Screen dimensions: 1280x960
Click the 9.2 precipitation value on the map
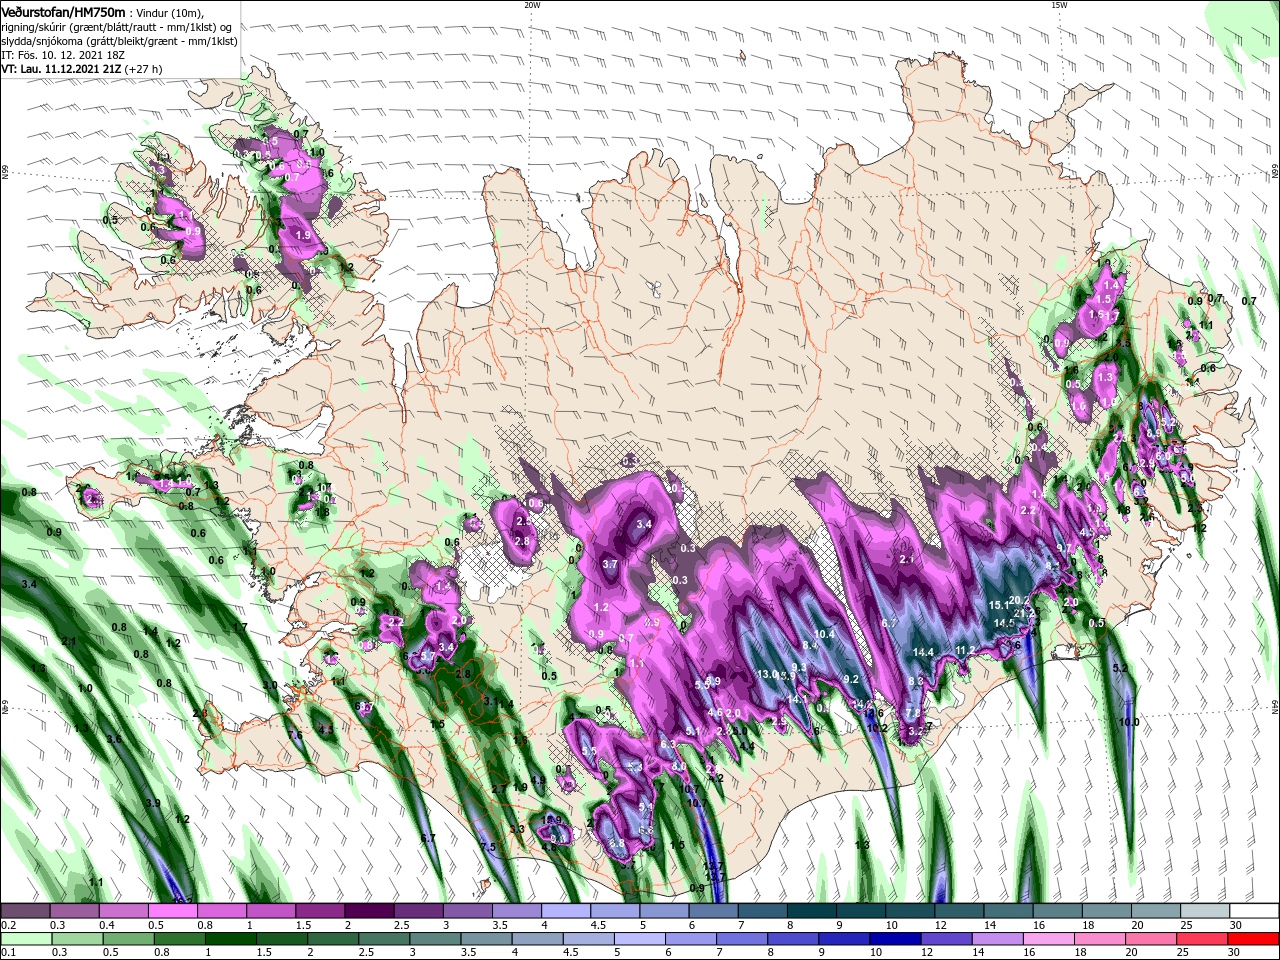click(852, 679)
